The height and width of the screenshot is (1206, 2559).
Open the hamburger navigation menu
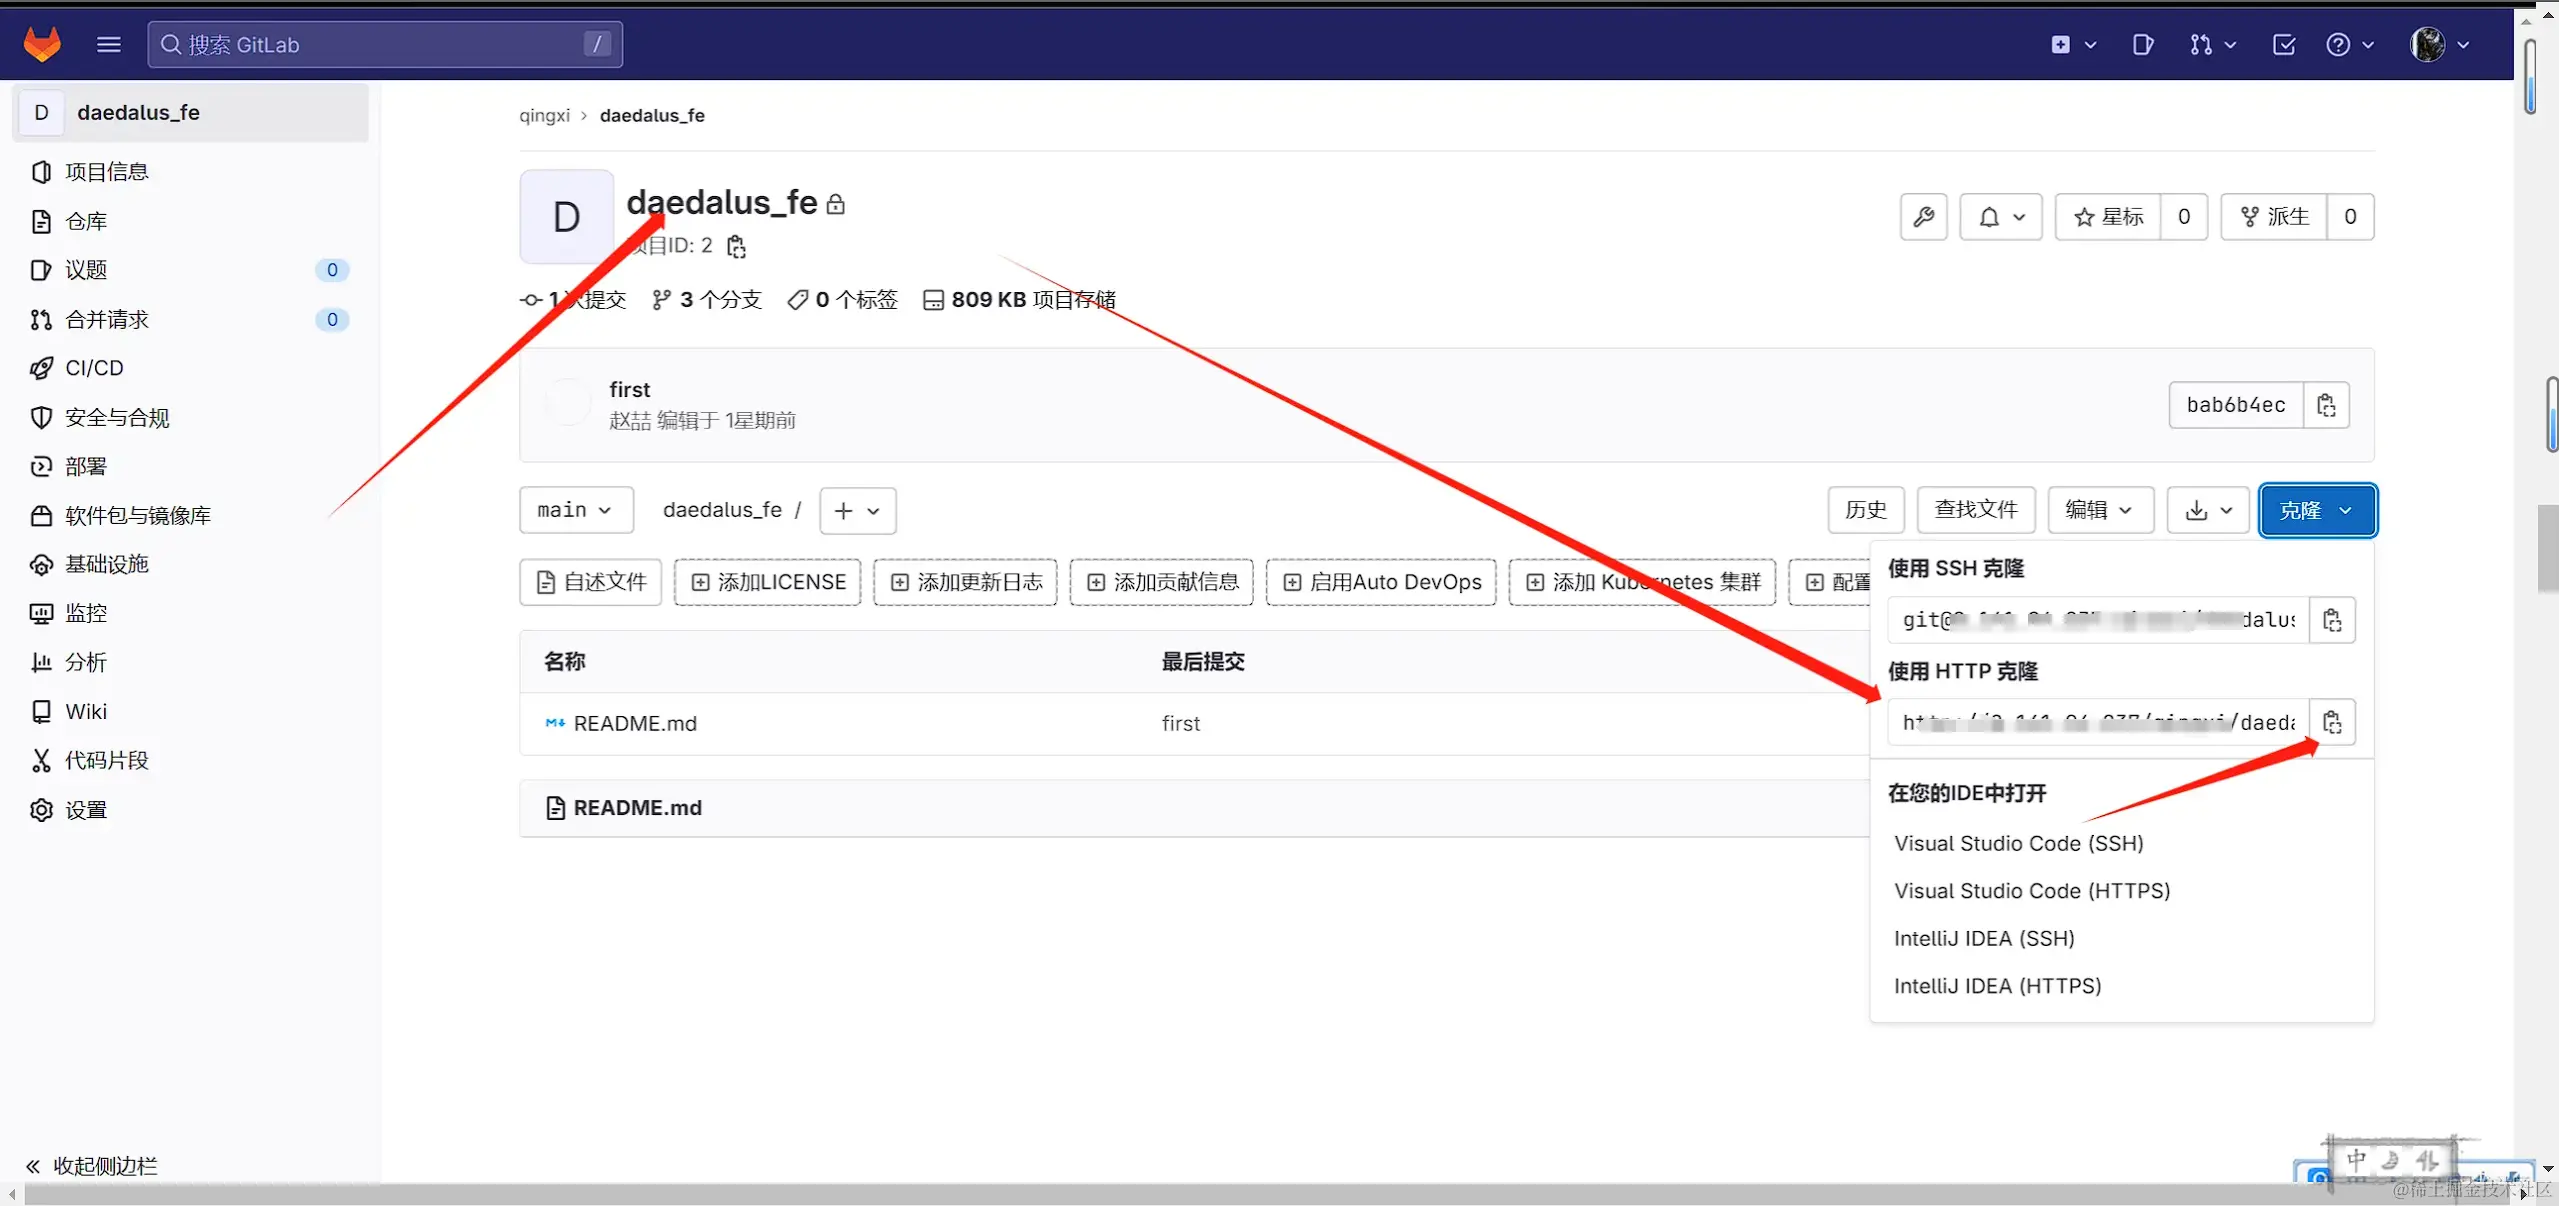click(x=109, y=44)
